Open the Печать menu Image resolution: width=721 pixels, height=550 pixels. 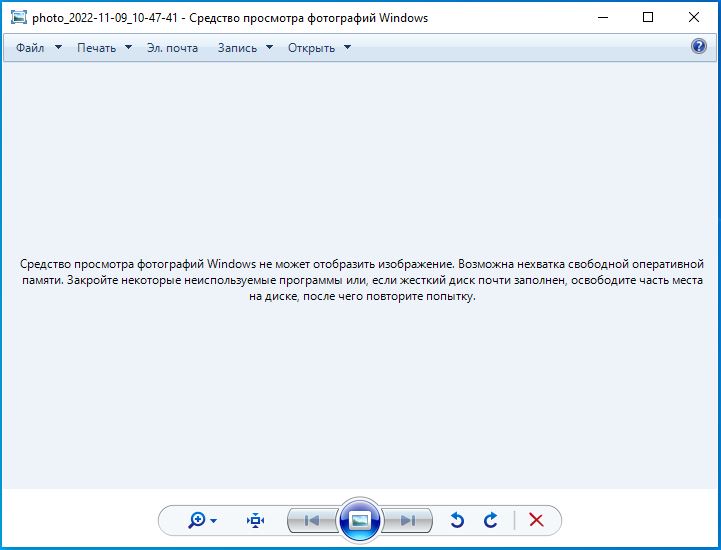click(96, 48)
